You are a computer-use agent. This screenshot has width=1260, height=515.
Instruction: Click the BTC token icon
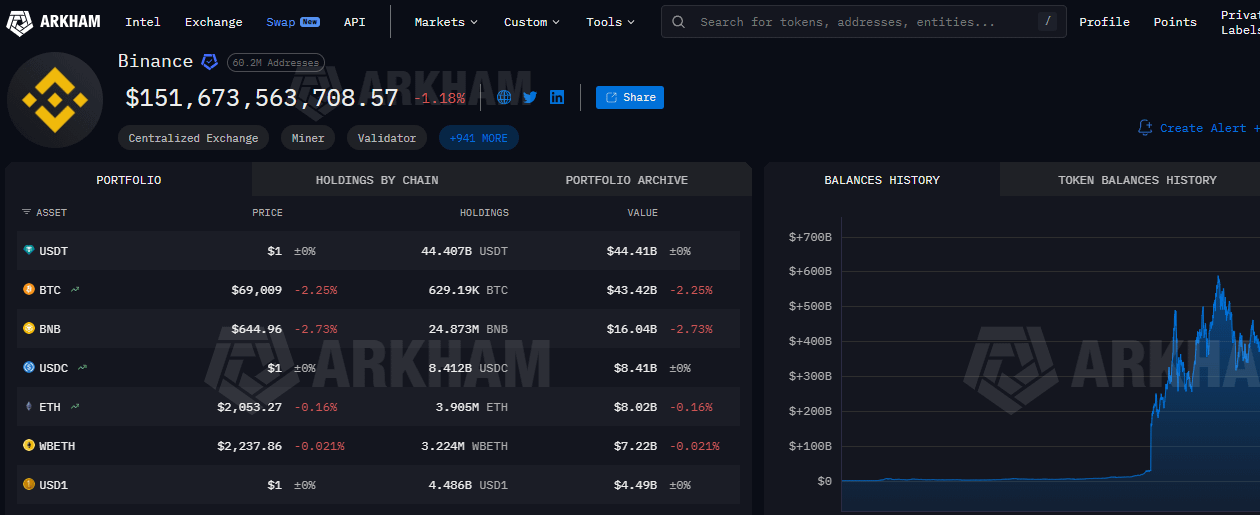(29, 290)
